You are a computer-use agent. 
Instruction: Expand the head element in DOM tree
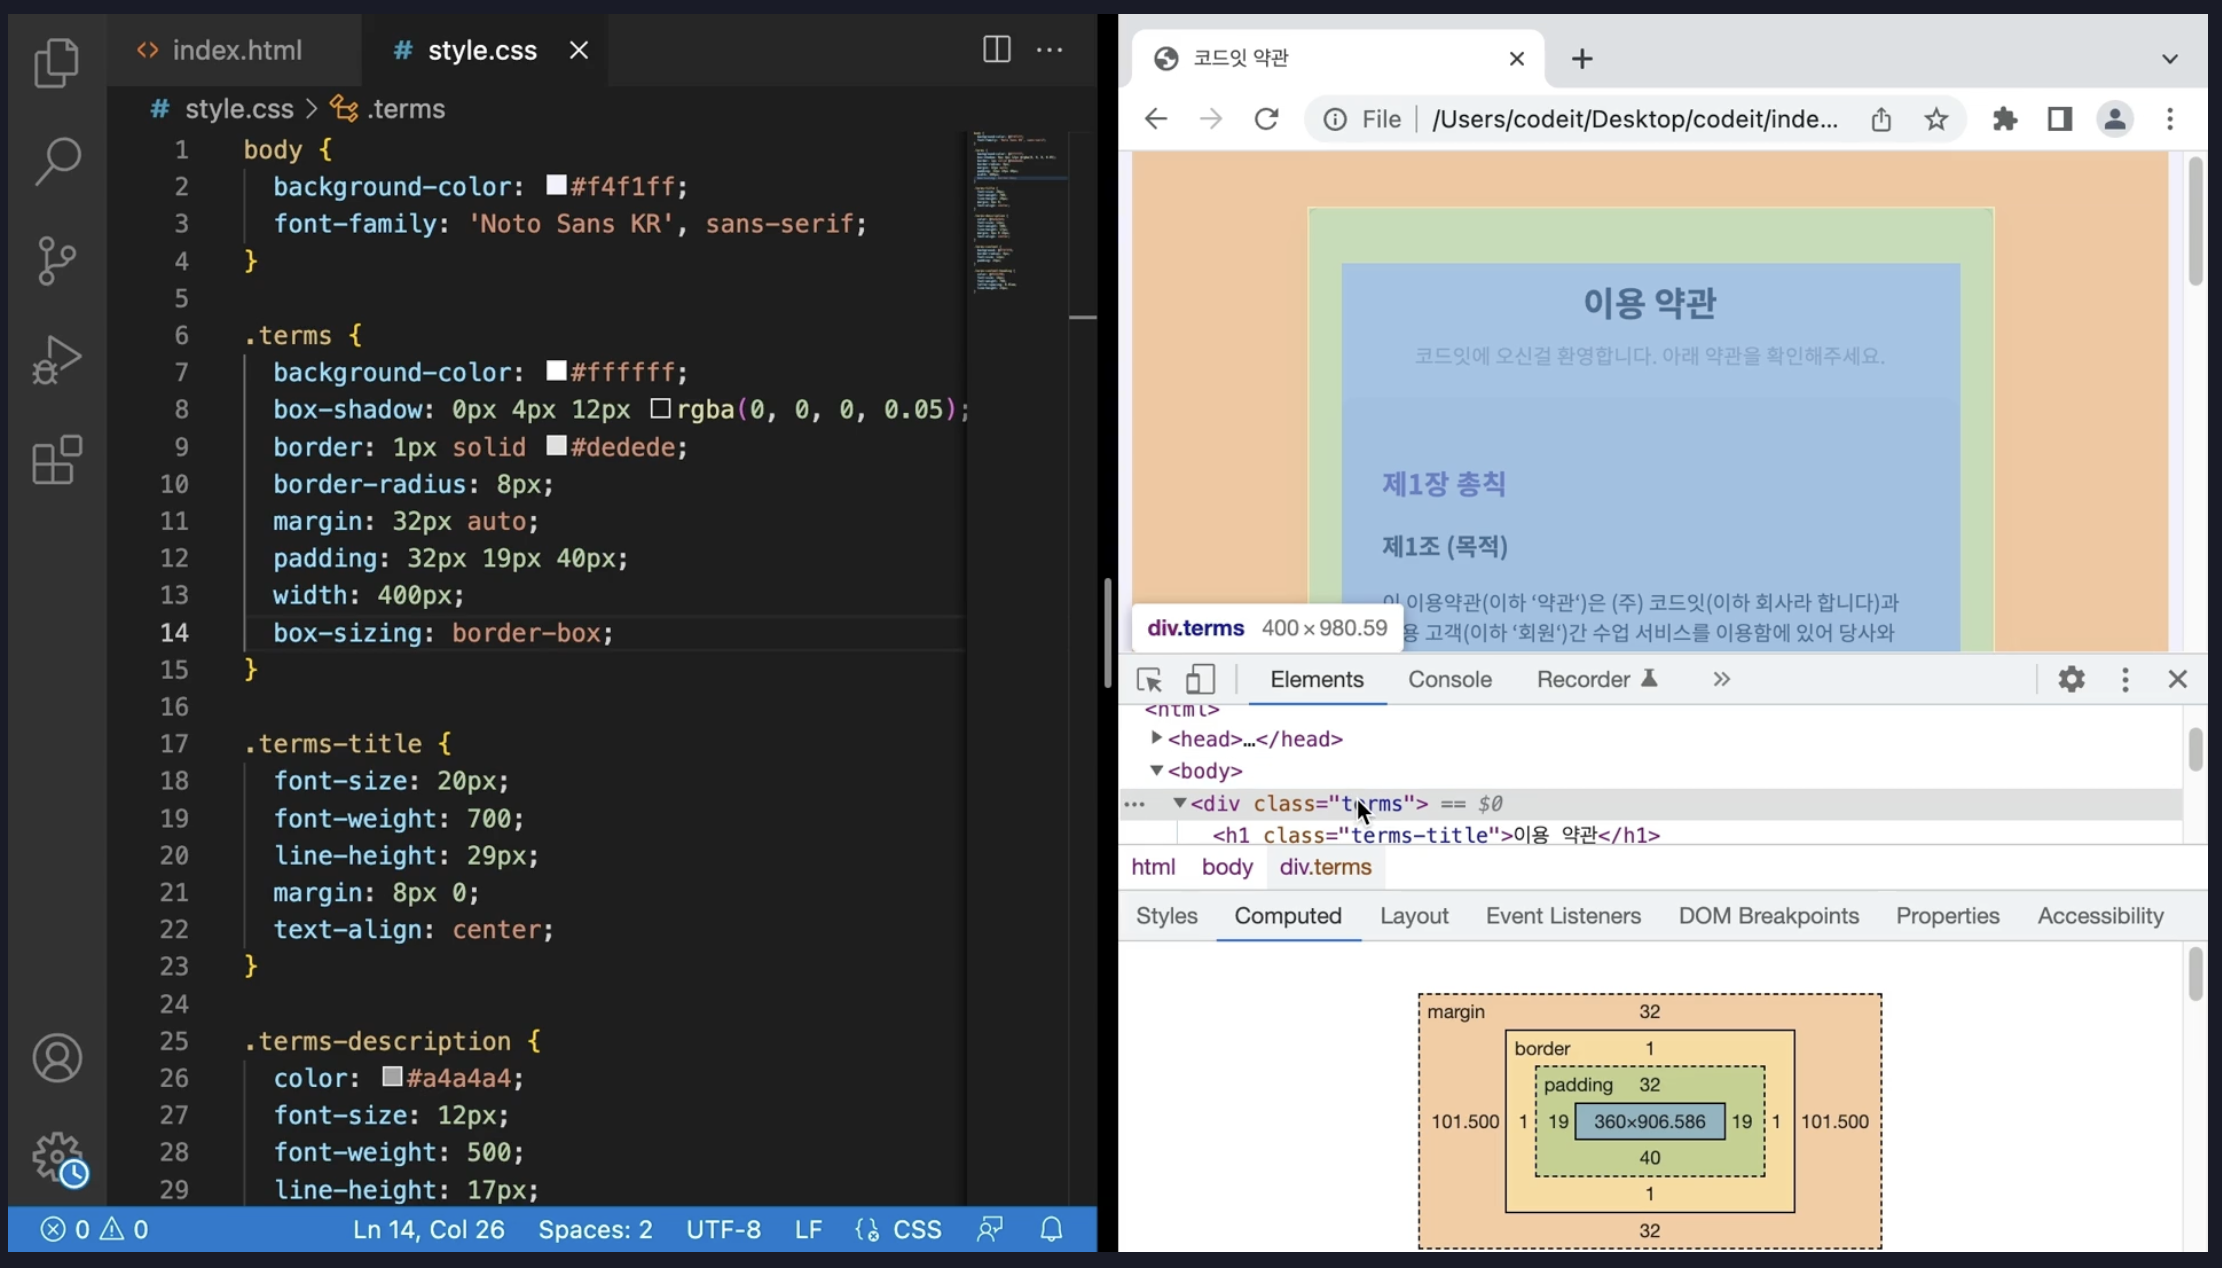click(1156, 738)
